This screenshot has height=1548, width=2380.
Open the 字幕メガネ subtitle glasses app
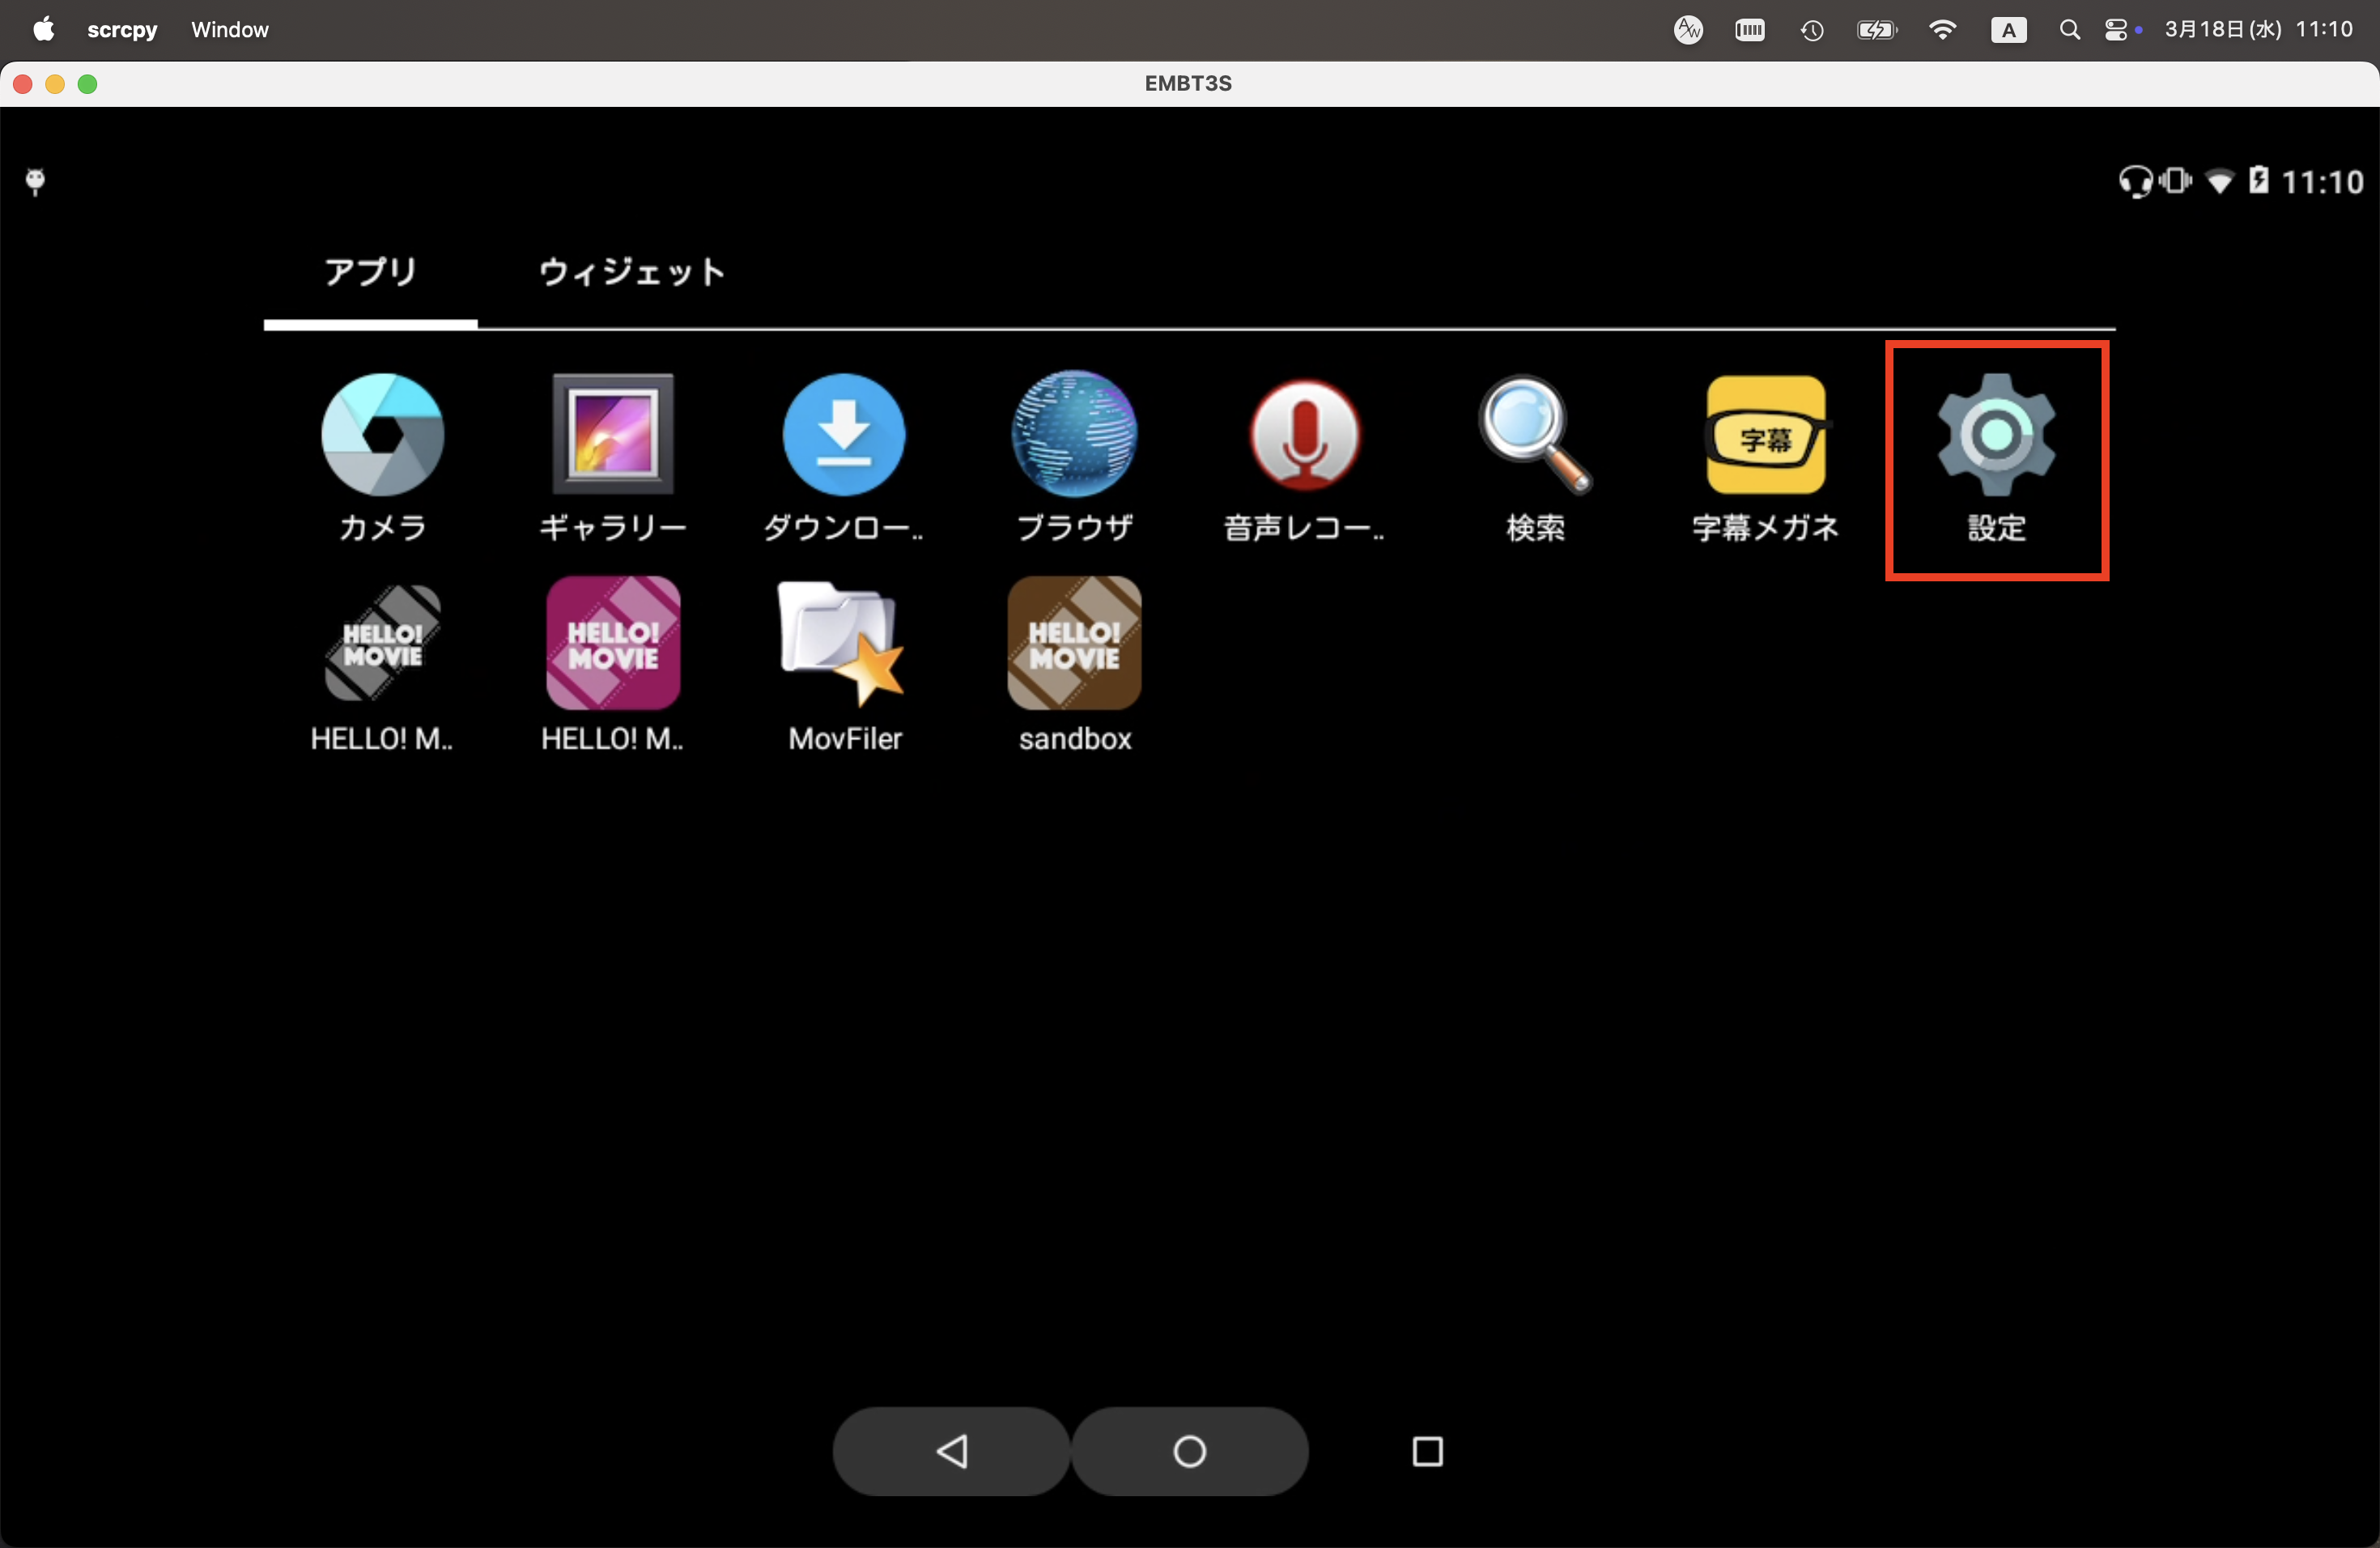[1765, 435]
